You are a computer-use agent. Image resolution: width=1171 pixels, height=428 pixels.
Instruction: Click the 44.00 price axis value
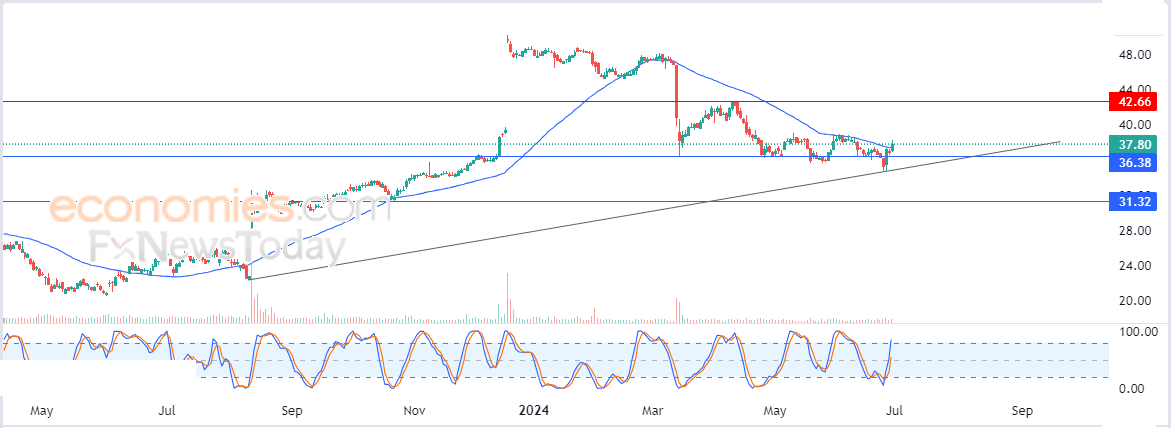1137,88
